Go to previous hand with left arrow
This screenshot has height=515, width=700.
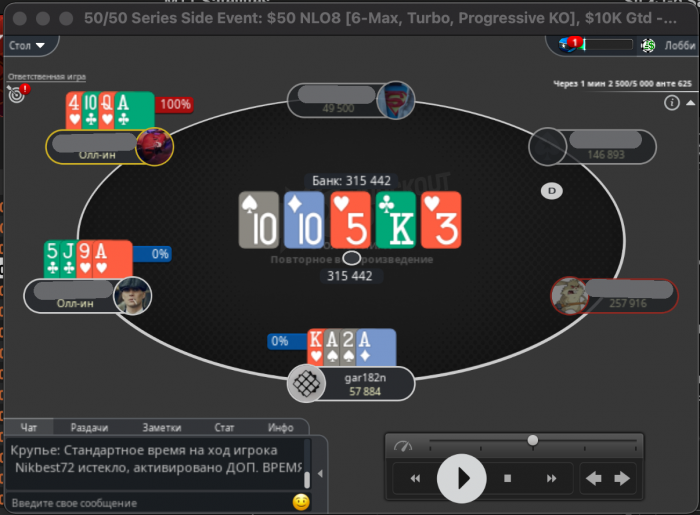(593, 478)
